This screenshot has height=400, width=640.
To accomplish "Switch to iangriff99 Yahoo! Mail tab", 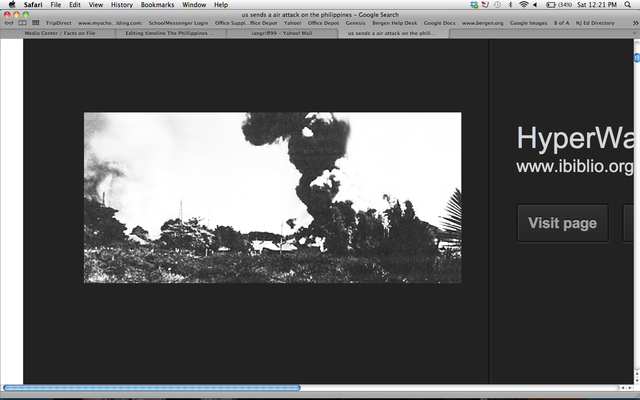I will pyautogui.click(x=282, y=33).
